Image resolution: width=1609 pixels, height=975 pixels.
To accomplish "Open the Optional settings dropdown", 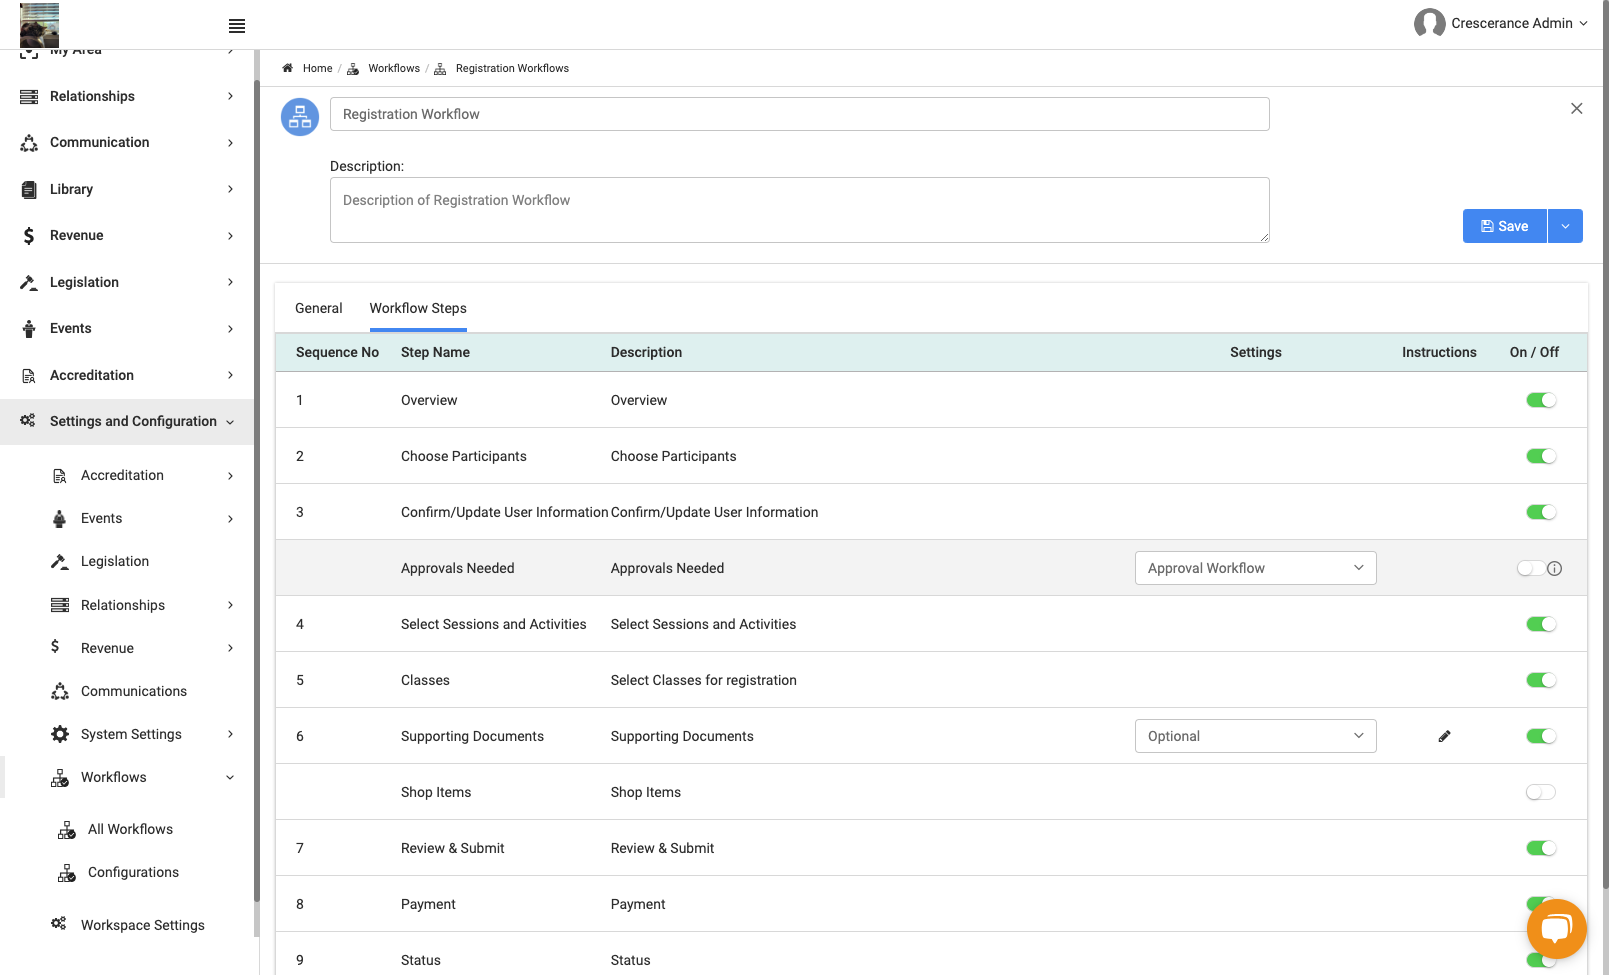I will coord(1256,736).
